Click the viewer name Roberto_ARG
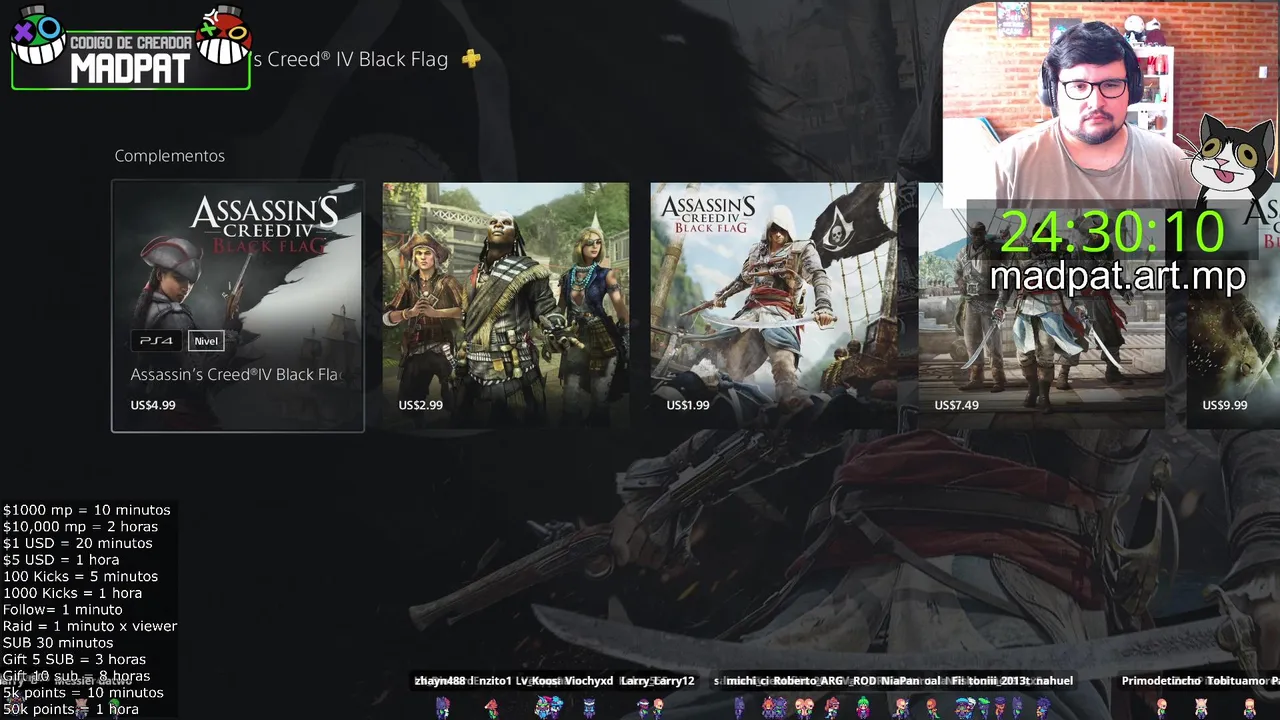 click(x=808, y=681)
